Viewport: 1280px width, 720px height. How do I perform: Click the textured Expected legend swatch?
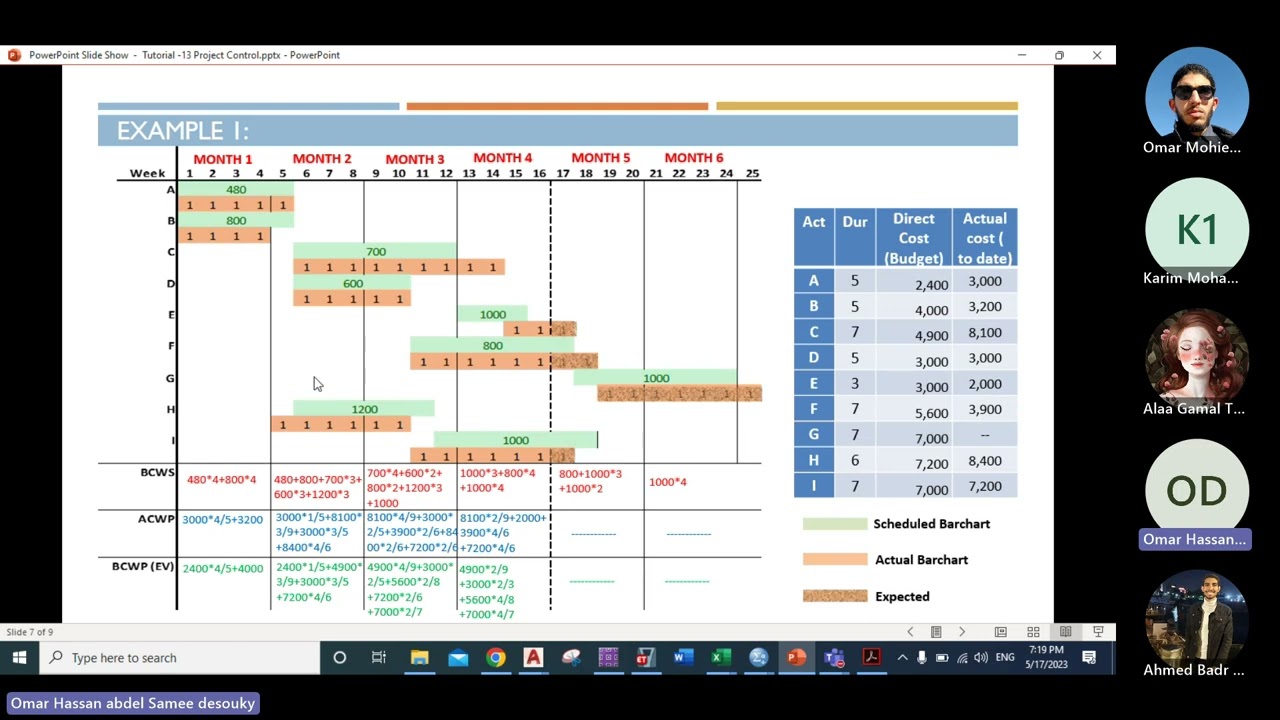(x=835, y=595)
